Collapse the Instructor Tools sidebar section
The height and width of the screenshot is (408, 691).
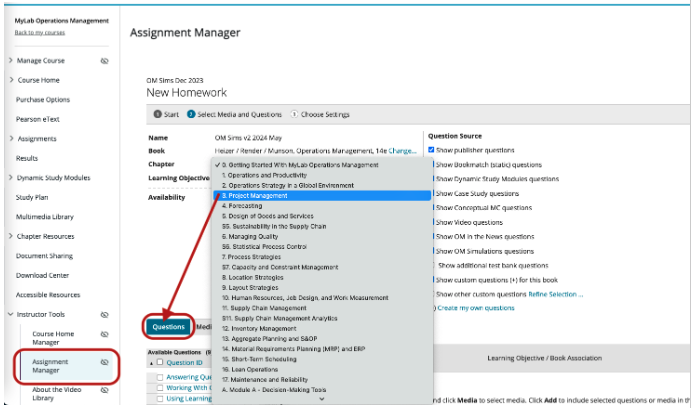point(11,314)
